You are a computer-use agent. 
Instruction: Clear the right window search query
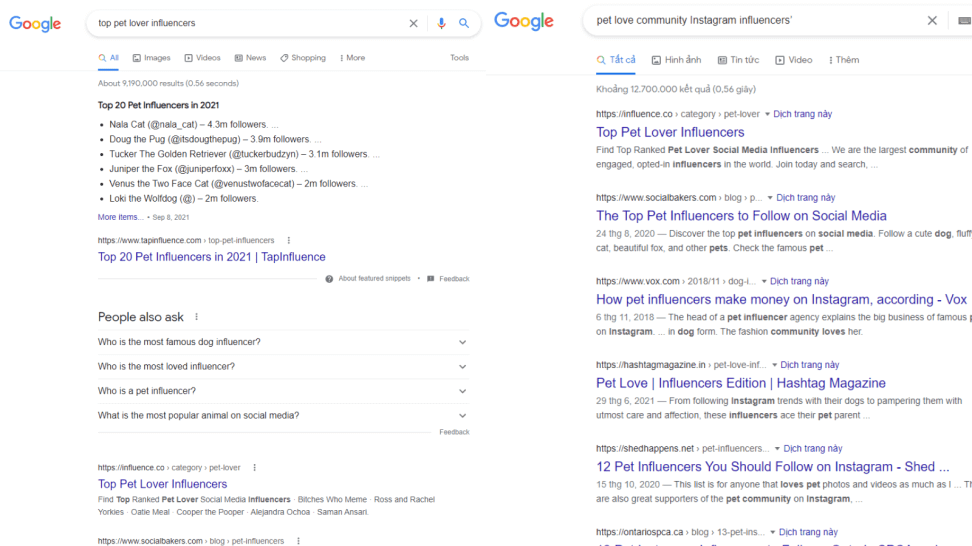[x=932, y=20]
